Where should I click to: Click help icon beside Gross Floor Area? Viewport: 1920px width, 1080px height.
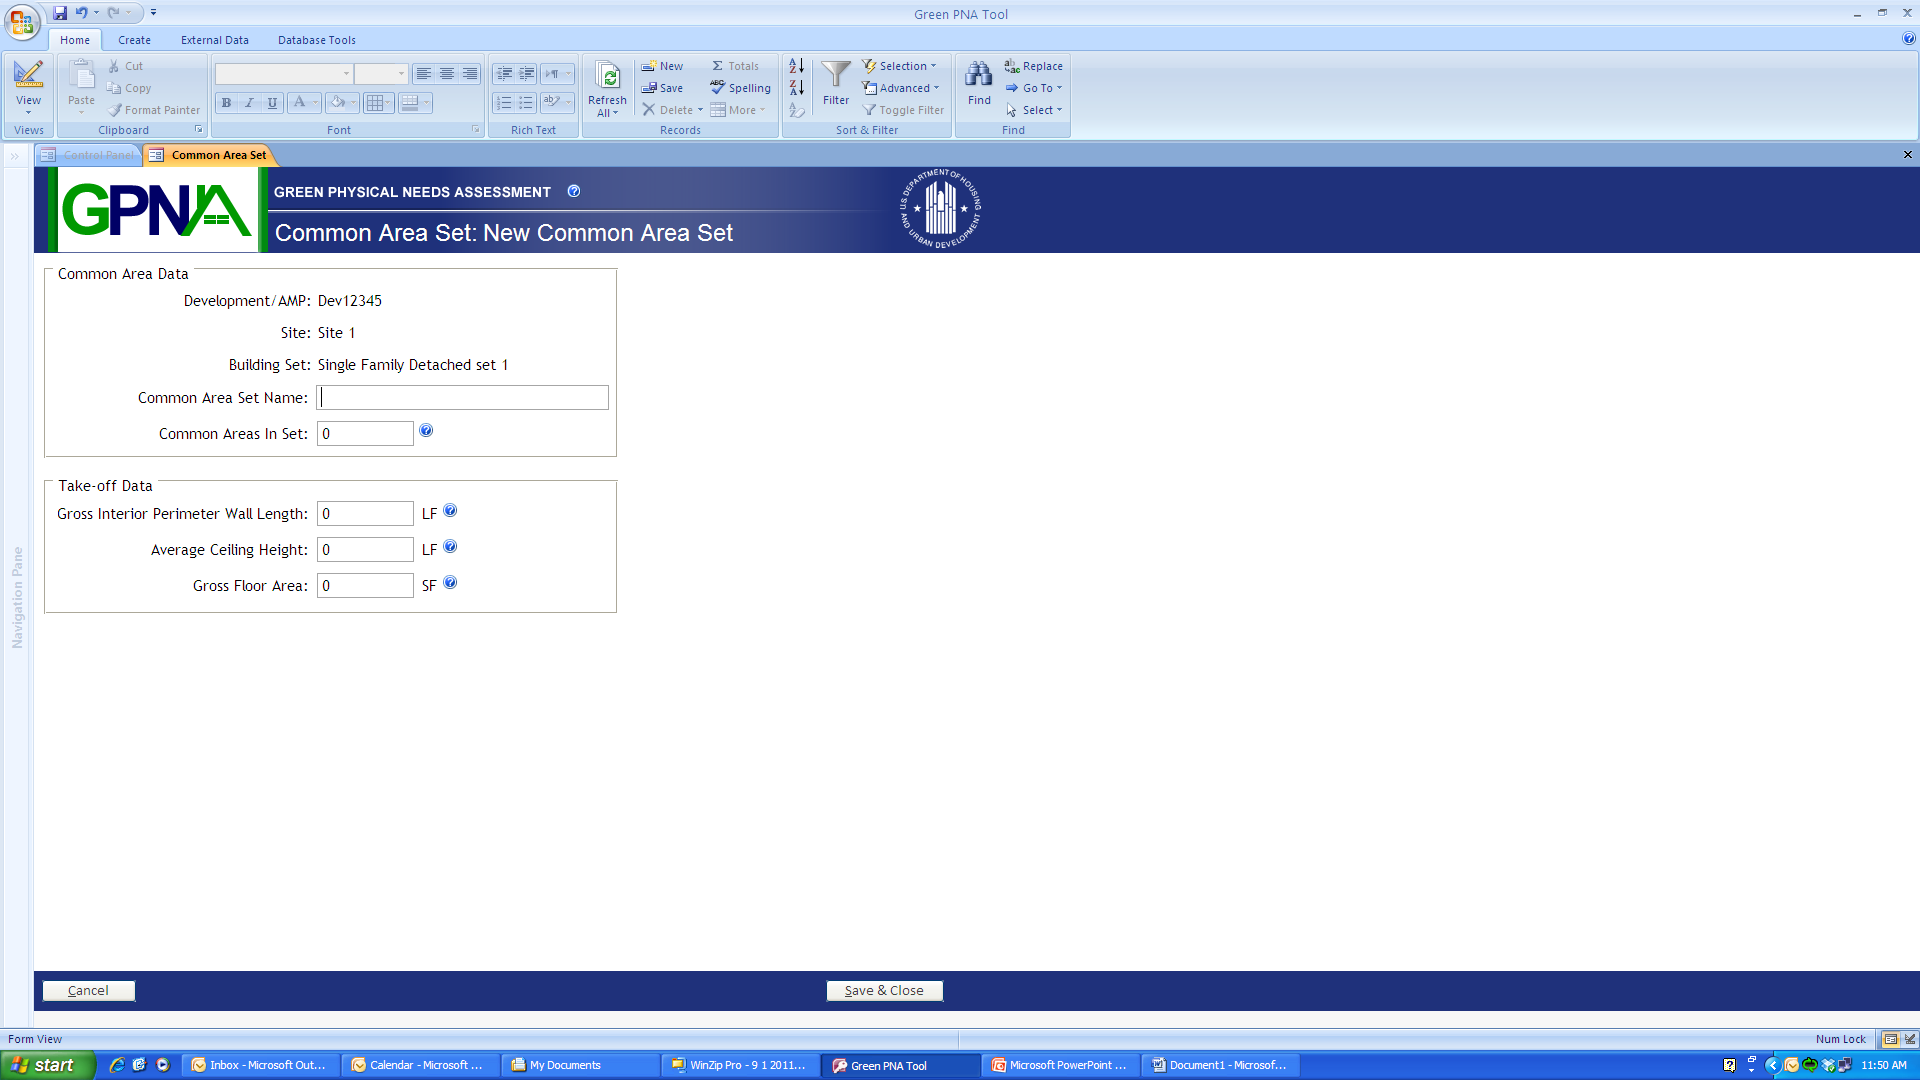tap(450, 583)
